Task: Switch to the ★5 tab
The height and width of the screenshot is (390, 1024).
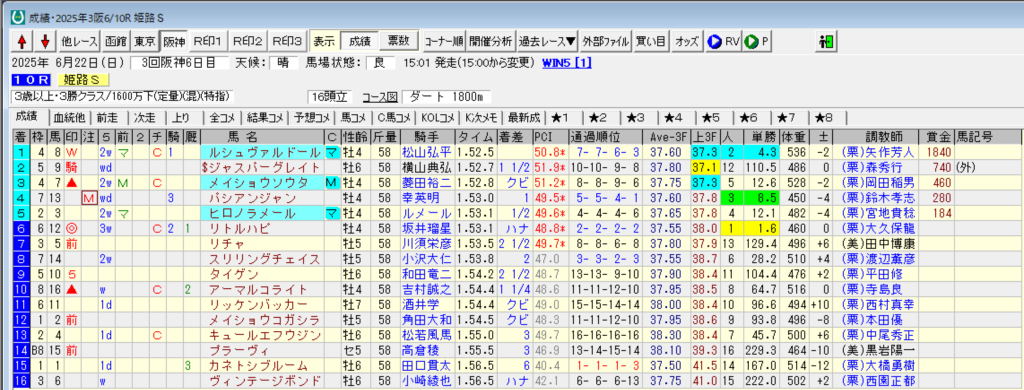Action: (x=711, y=118)
